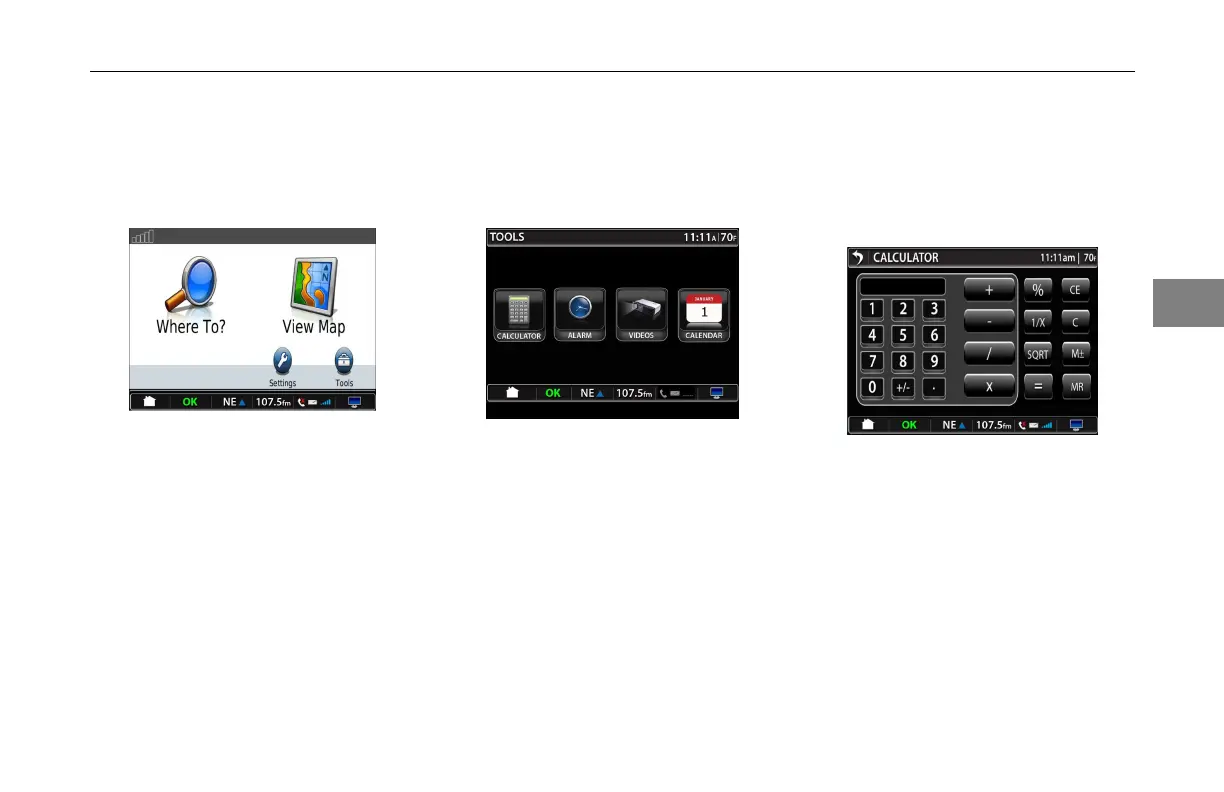Screen dimensions: 1224x792
Task: Tap the divide slash key
Action: click(989, 354)
